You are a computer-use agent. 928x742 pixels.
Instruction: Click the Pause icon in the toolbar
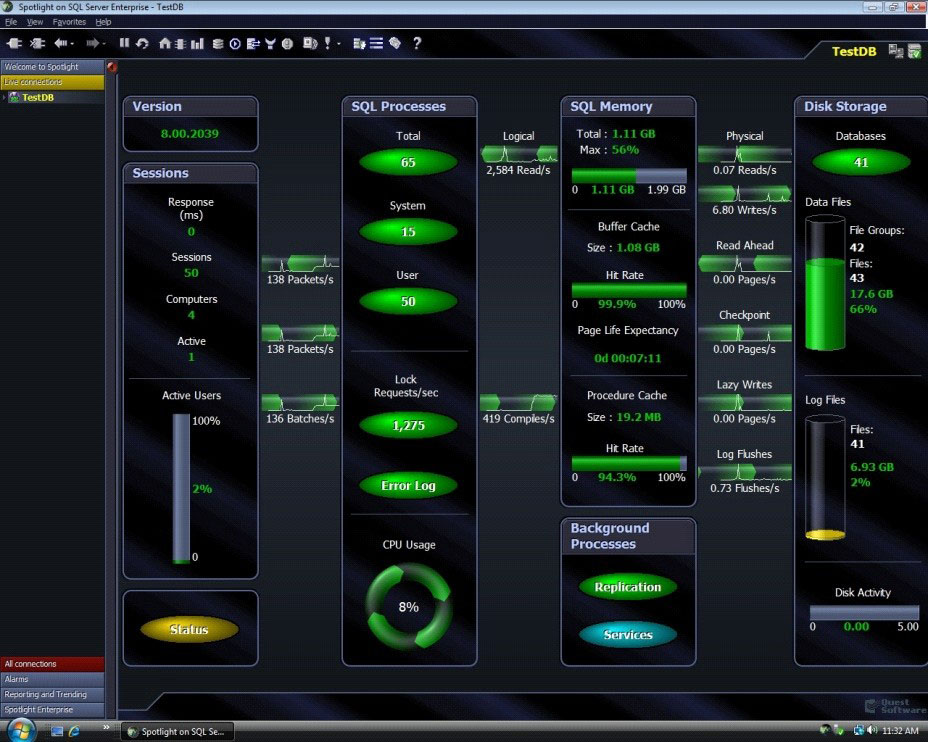pos(125,43)
